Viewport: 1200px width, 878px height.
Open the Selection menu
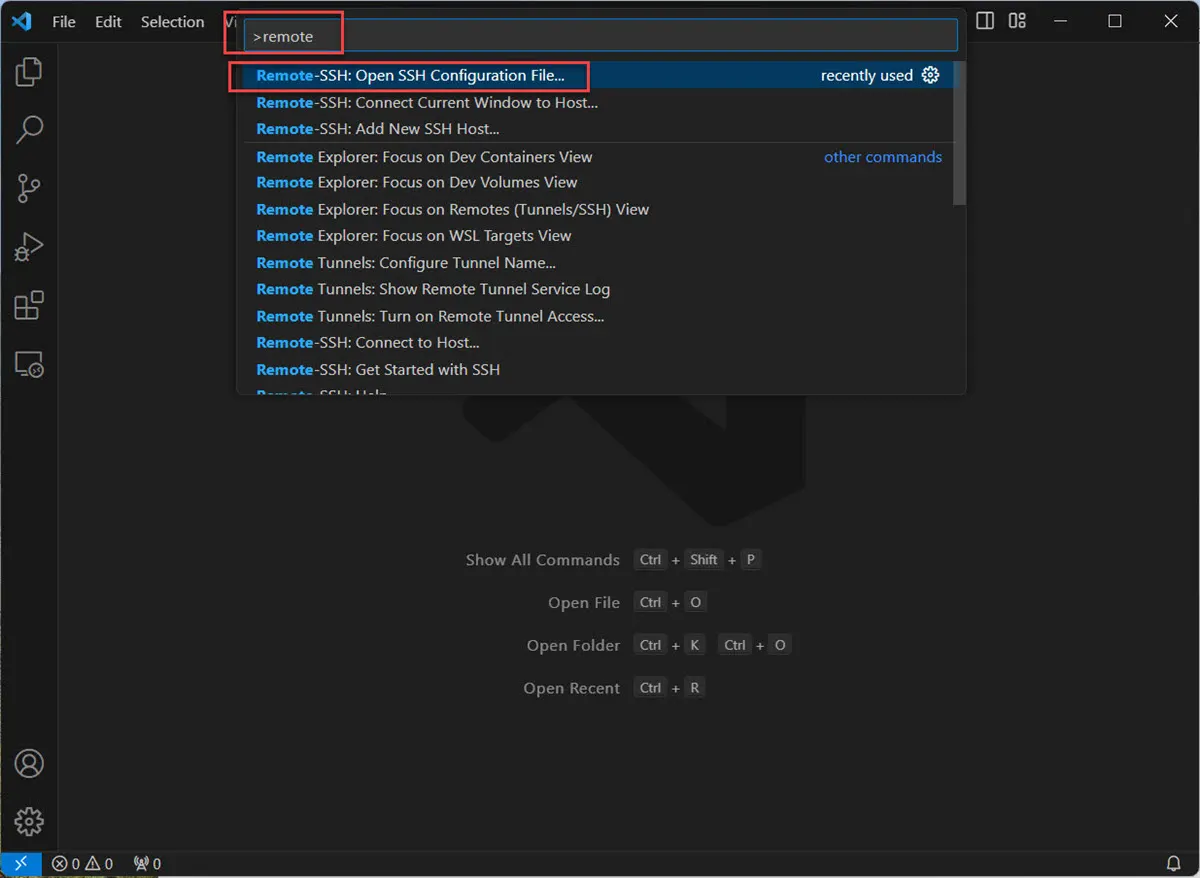click(172, 21)
